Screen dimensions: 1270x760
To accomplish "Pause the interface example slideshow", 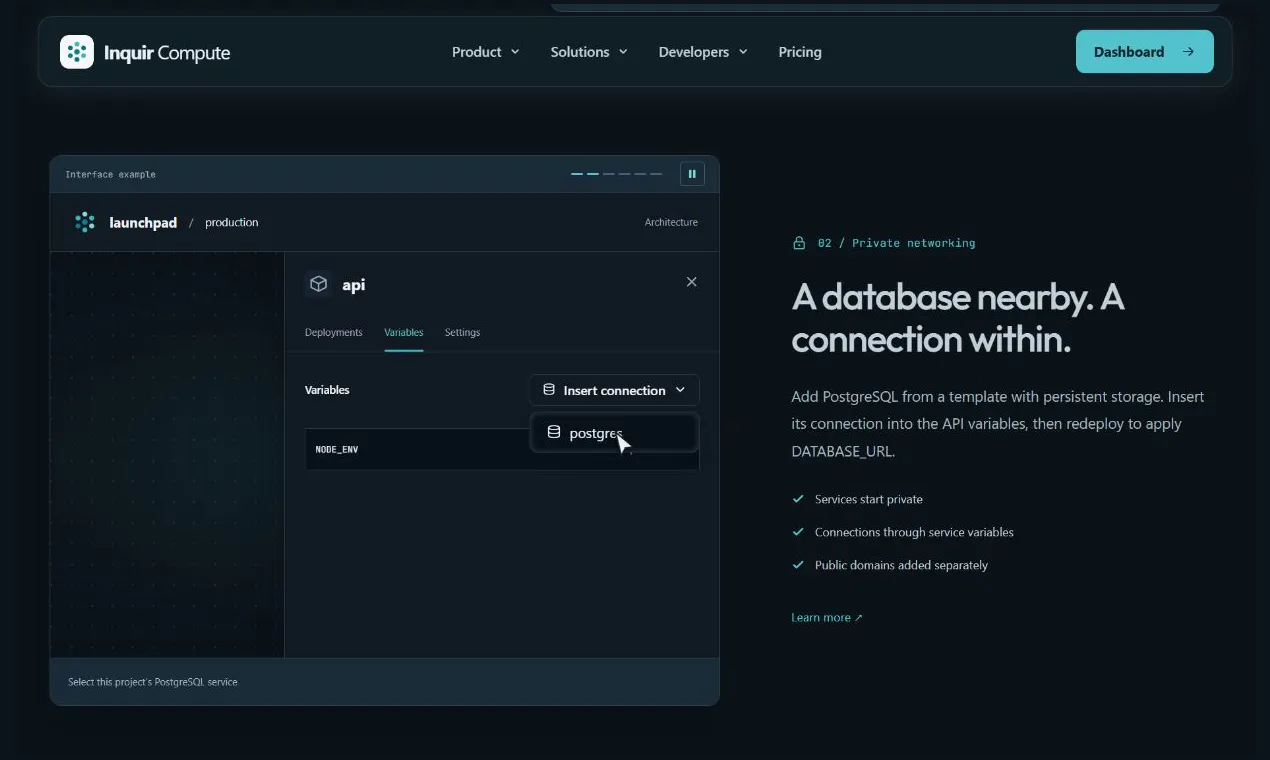I will point(692,174).
